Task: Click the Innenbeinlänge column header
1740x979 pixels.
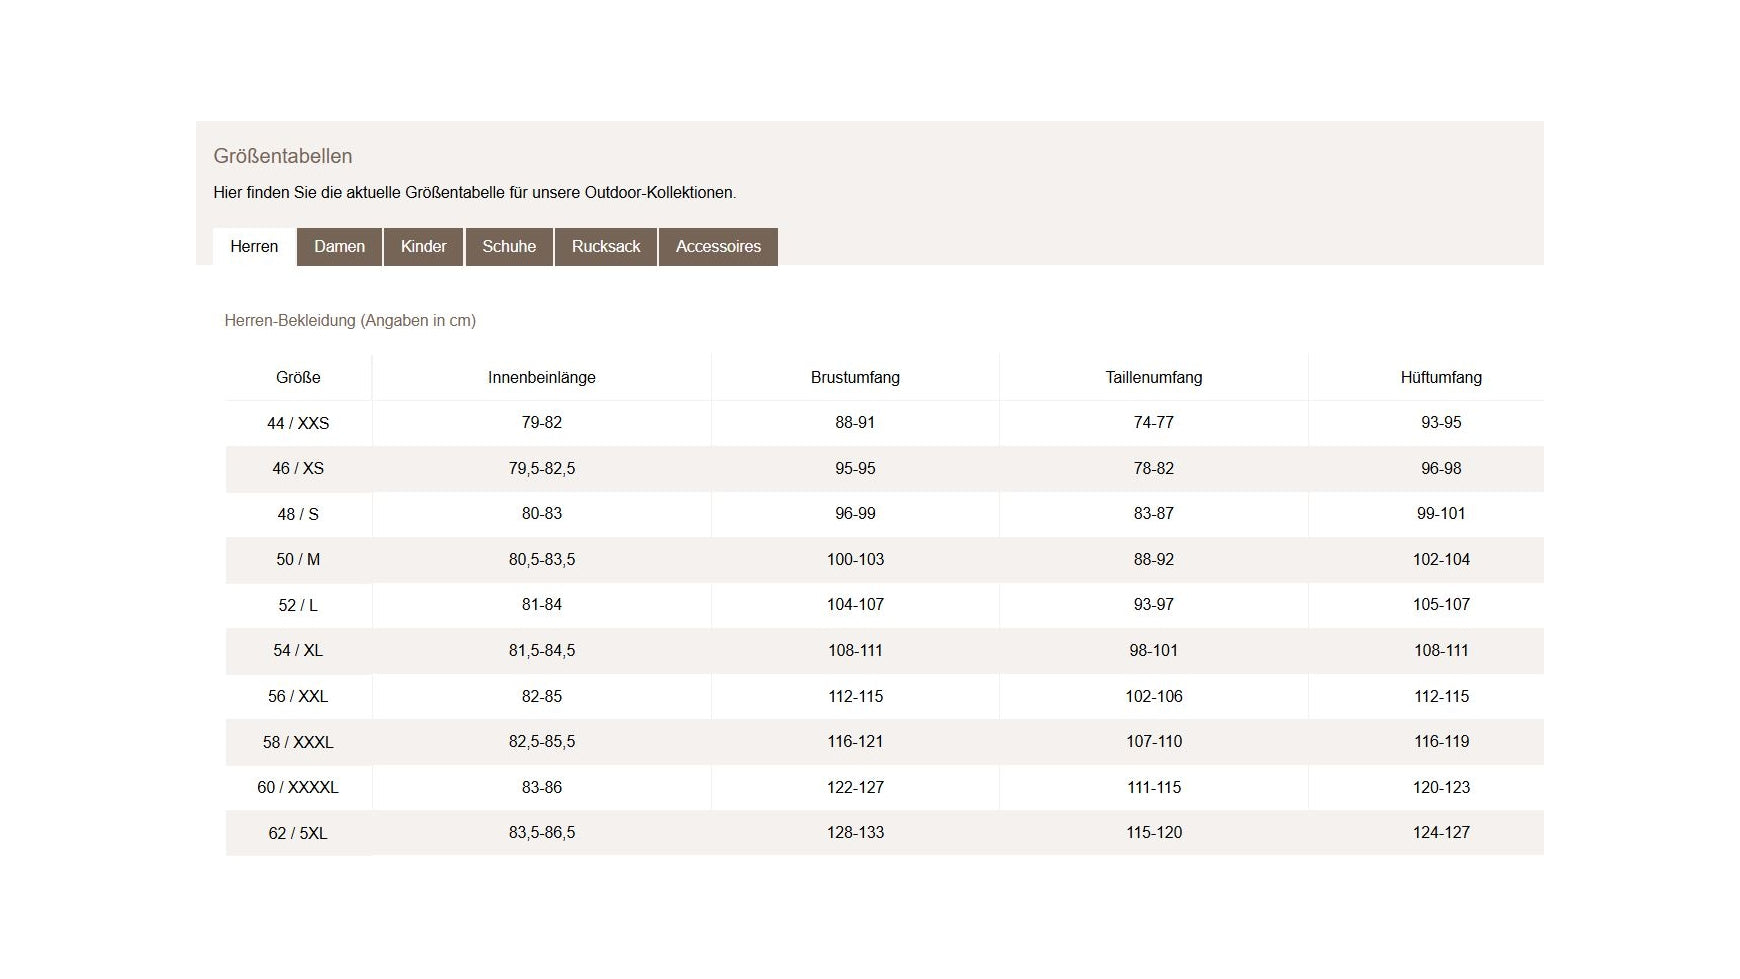Action: coord(541,378)
